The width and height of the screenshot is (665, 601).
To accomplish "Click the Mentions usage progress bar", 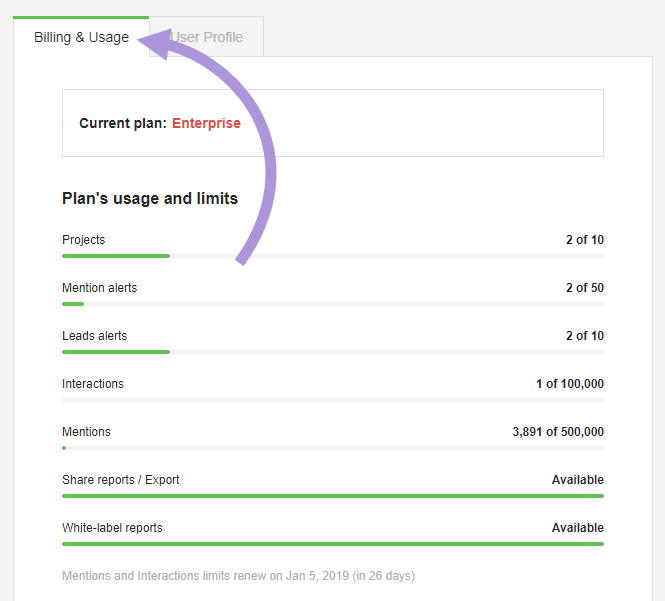I will [x=333, y=448].
